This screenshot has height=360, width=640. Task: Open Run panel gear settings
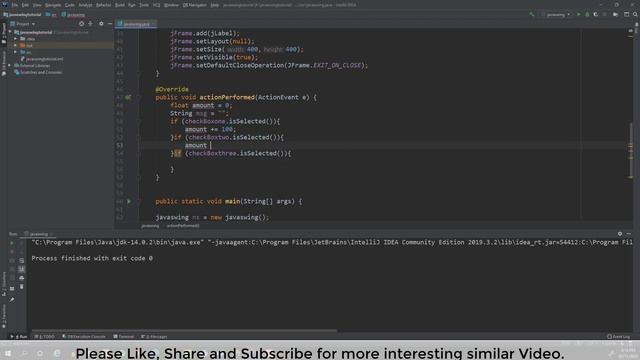[620, 234]
